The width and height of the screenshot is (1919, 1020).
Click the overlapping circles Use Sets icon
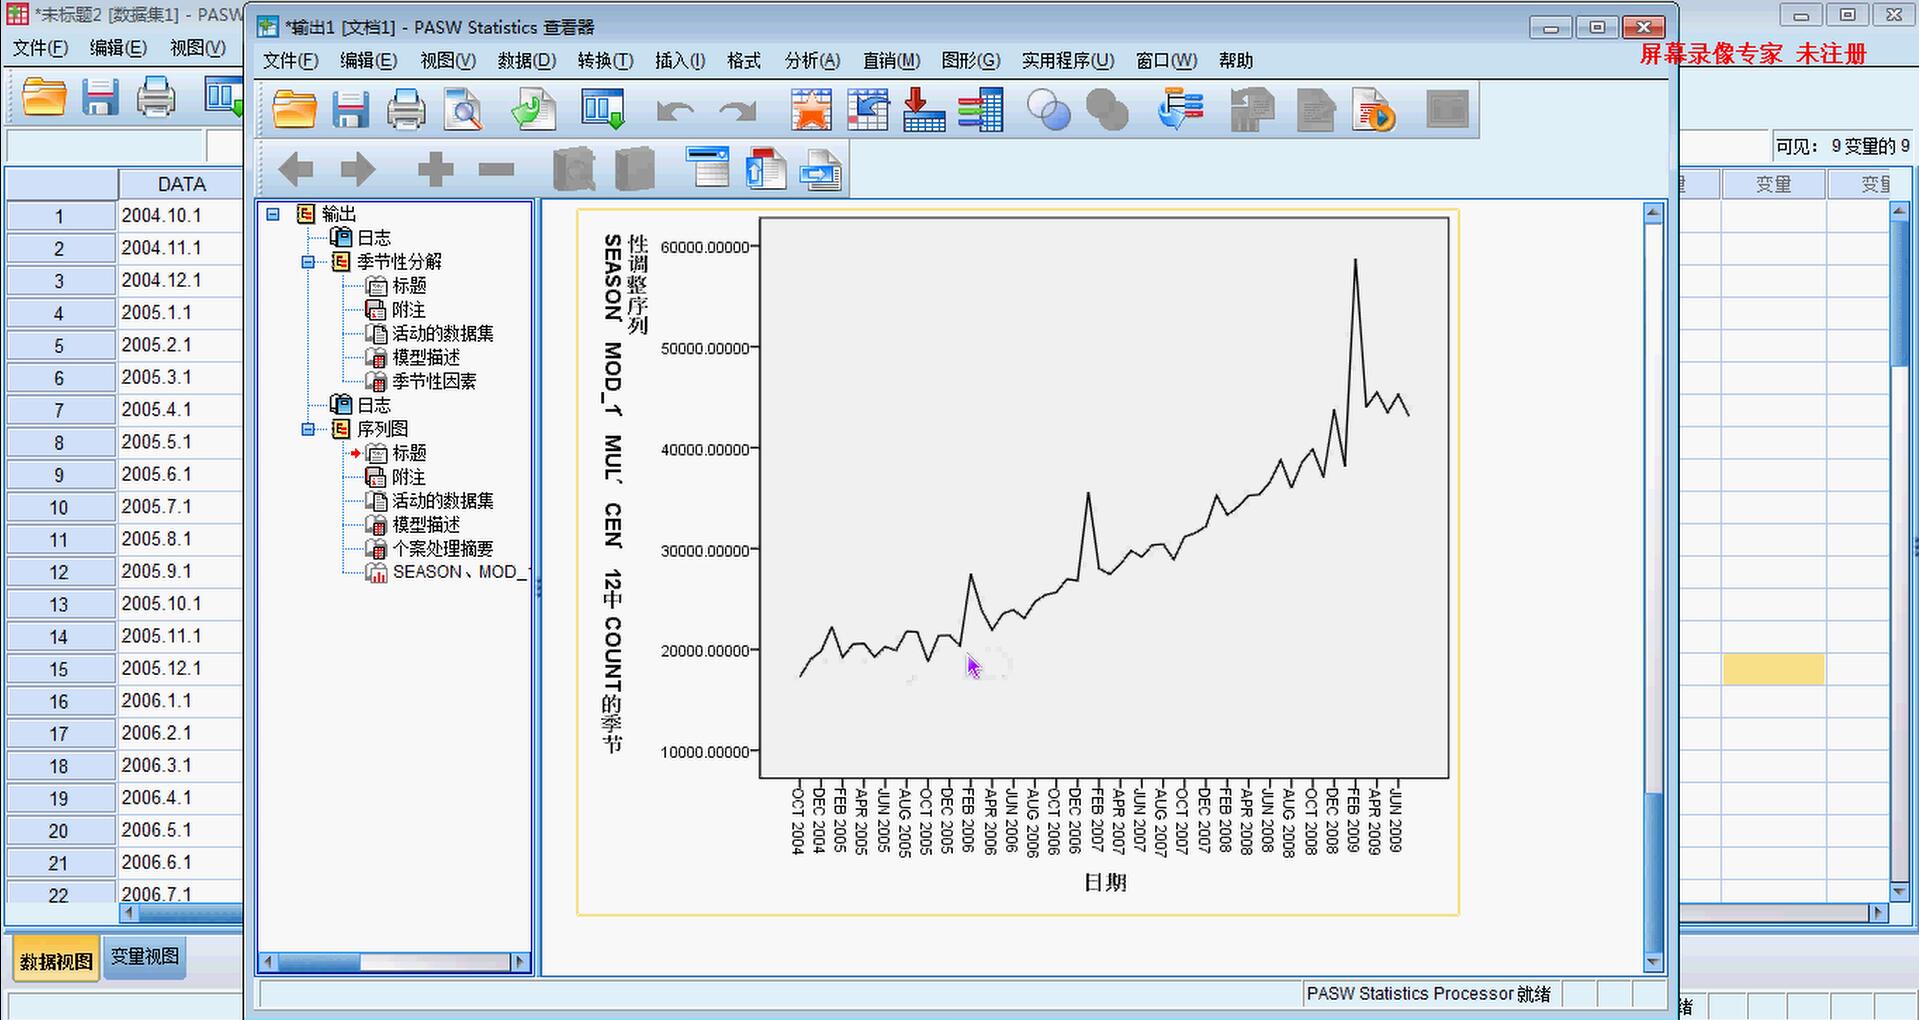(1049, 109)
